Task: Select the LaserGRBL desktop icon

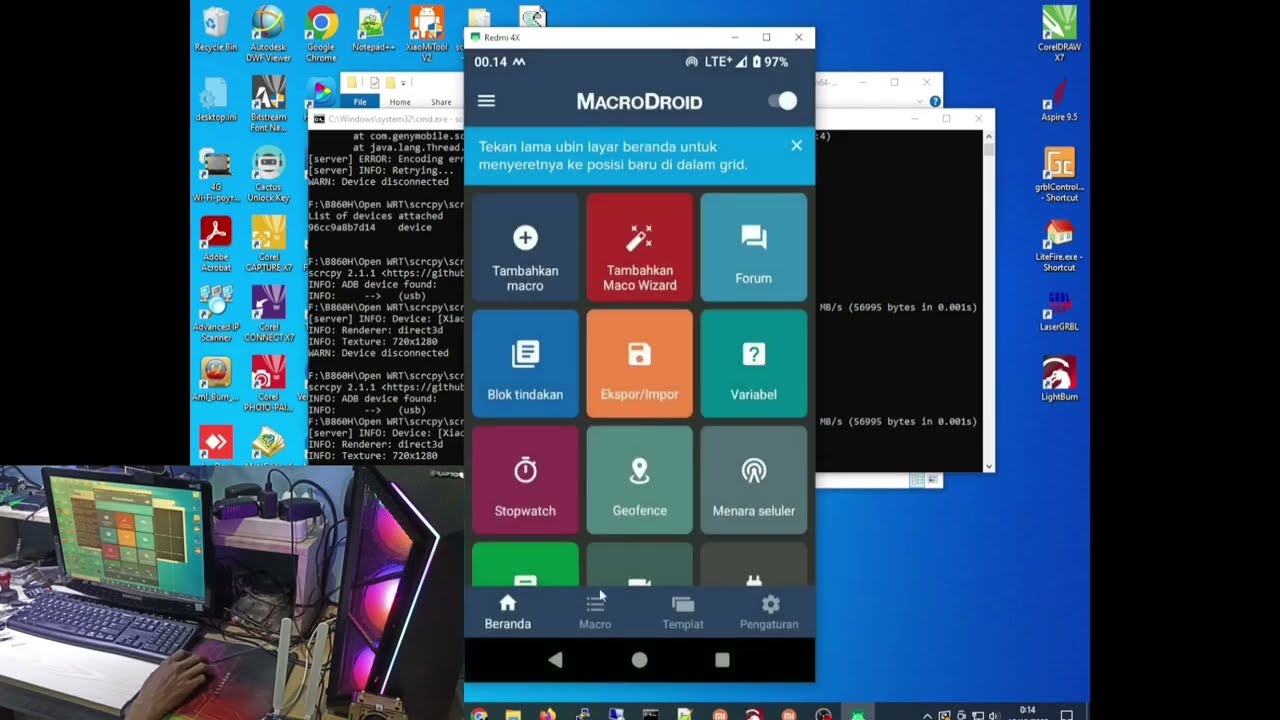Action: [1059, 311]
